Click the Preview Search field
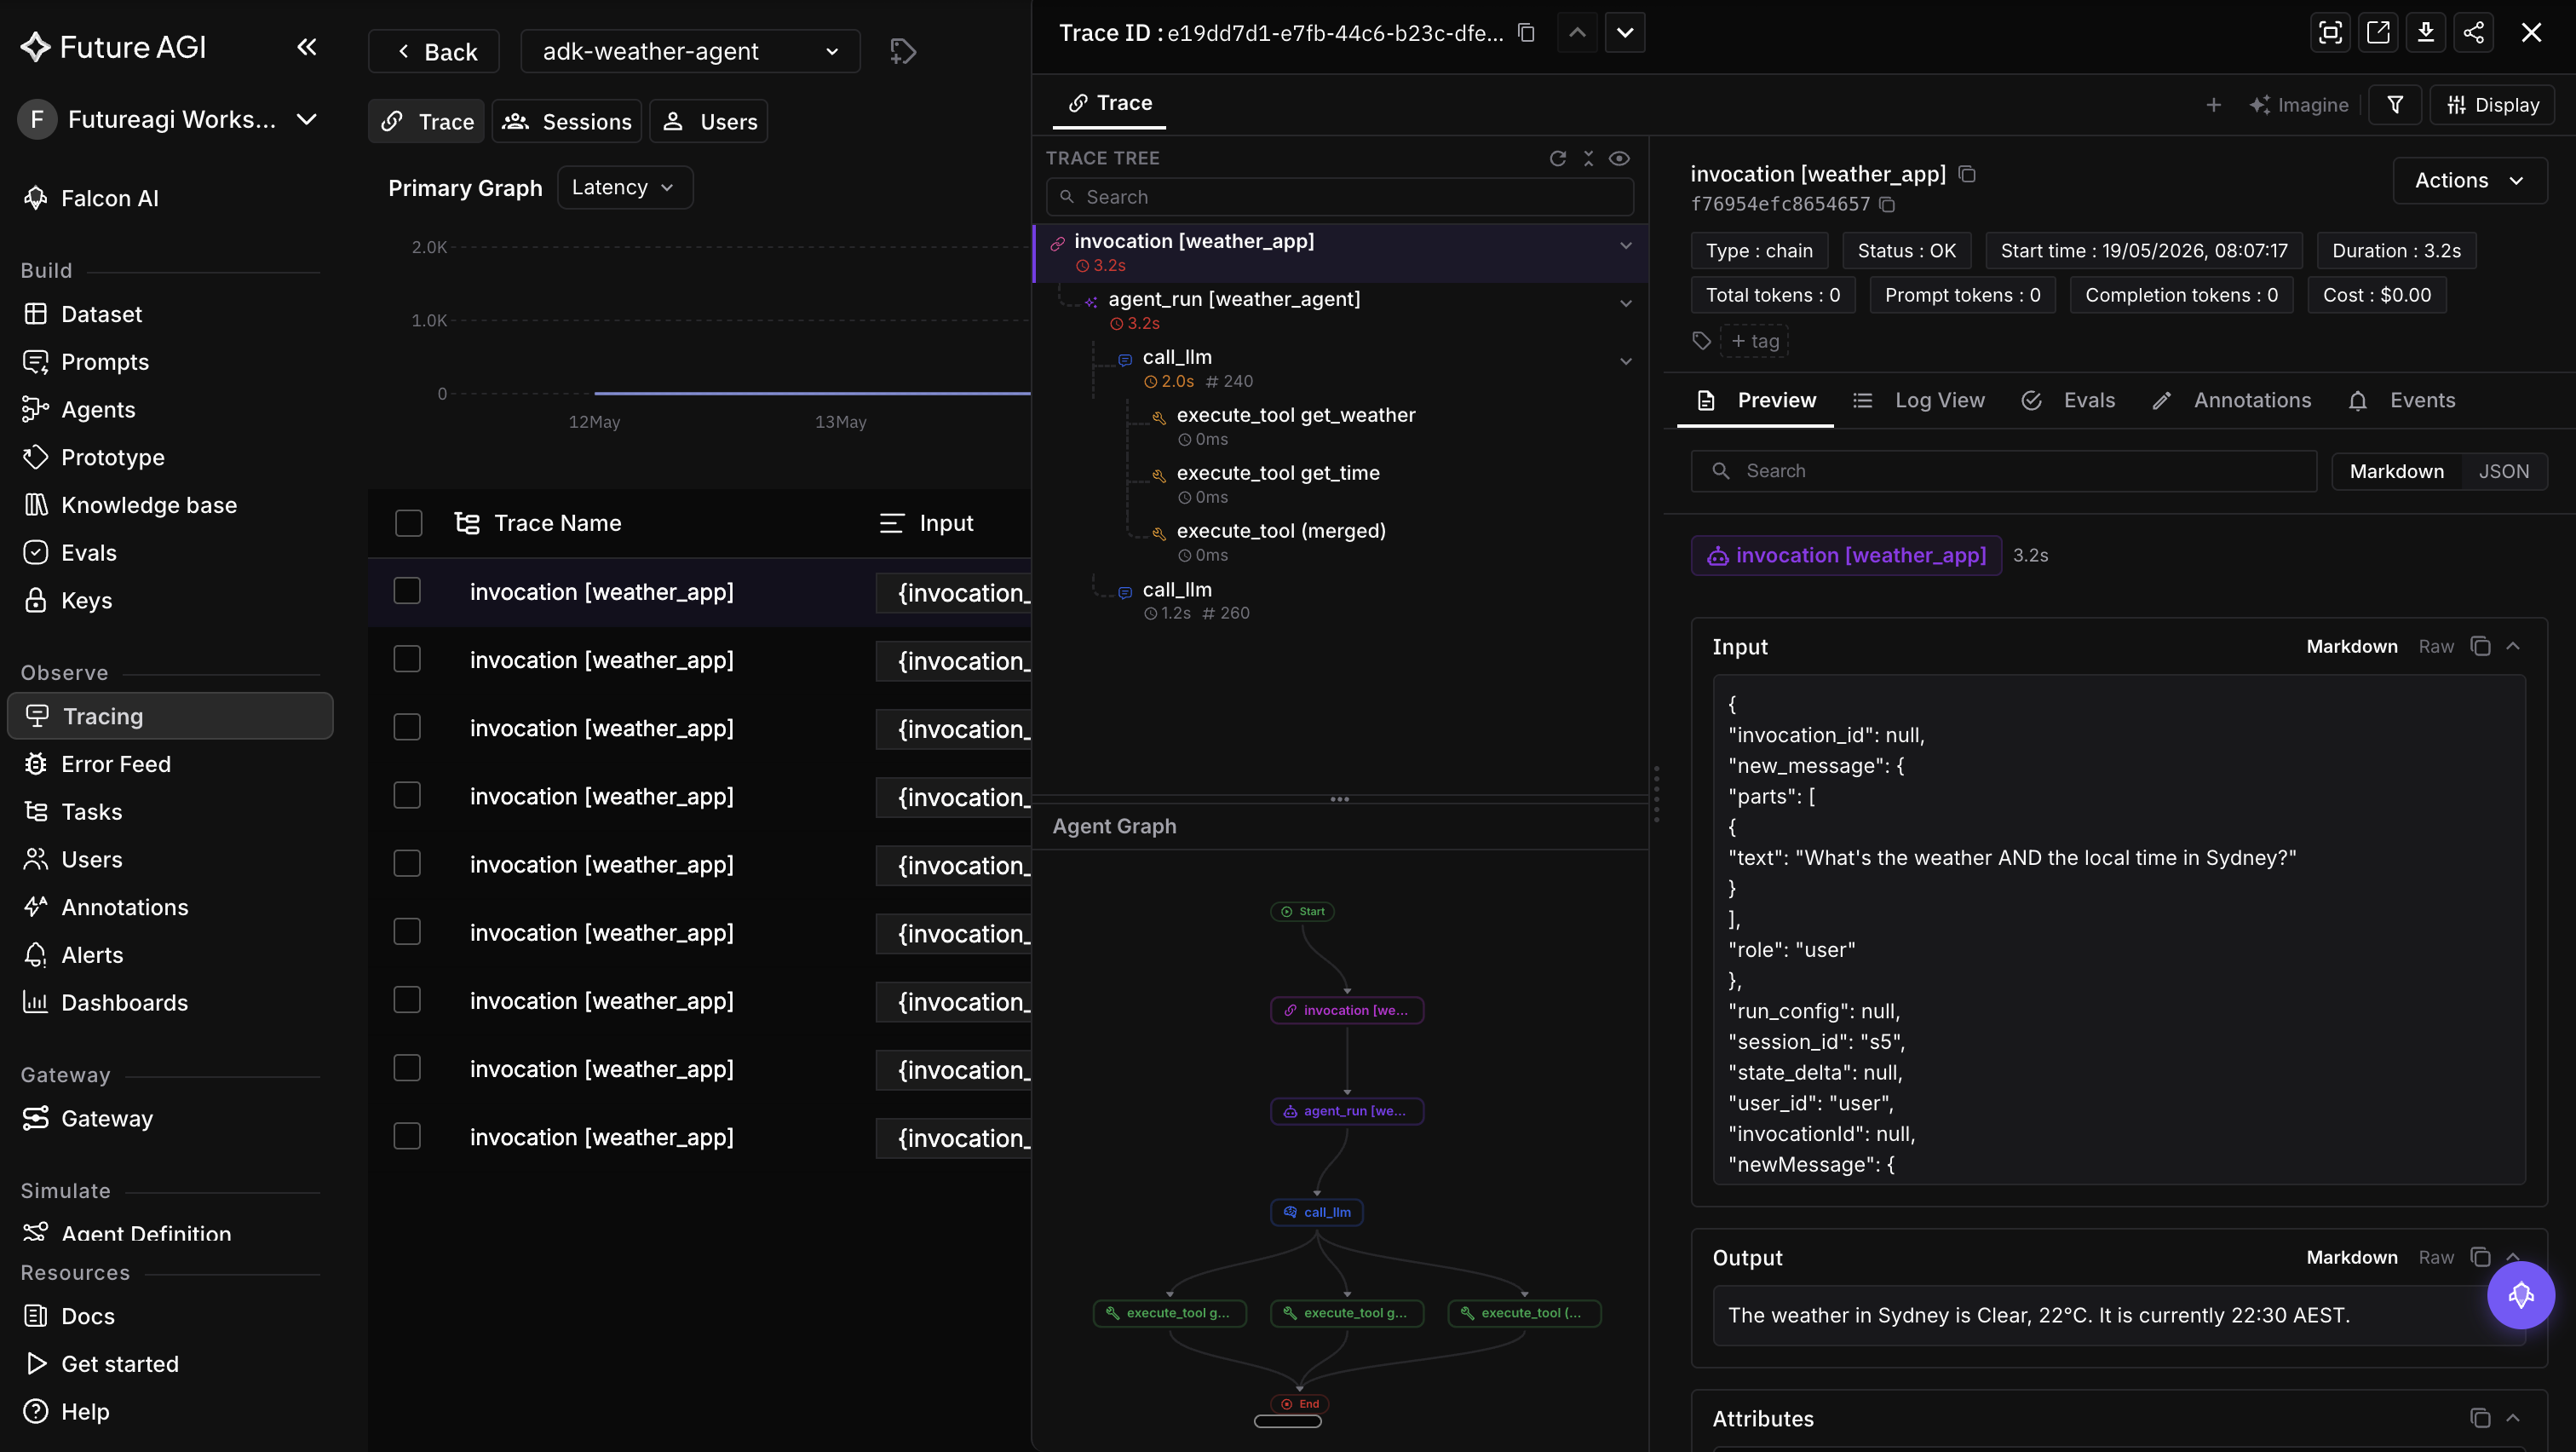This screenshot has width=2576, height=1452. point(2003,471)
